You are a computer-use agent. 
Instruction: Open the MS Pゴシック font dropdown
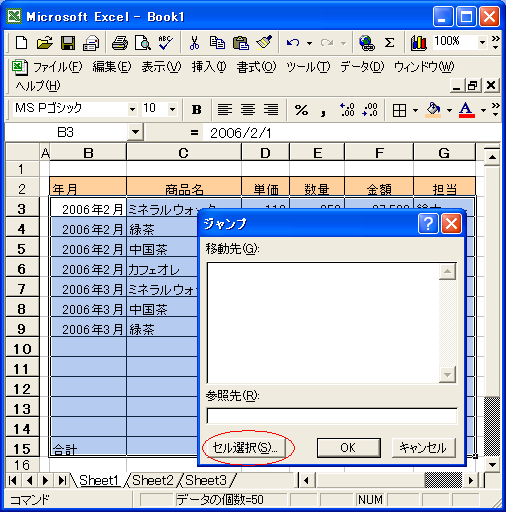[x=132, y=109]
